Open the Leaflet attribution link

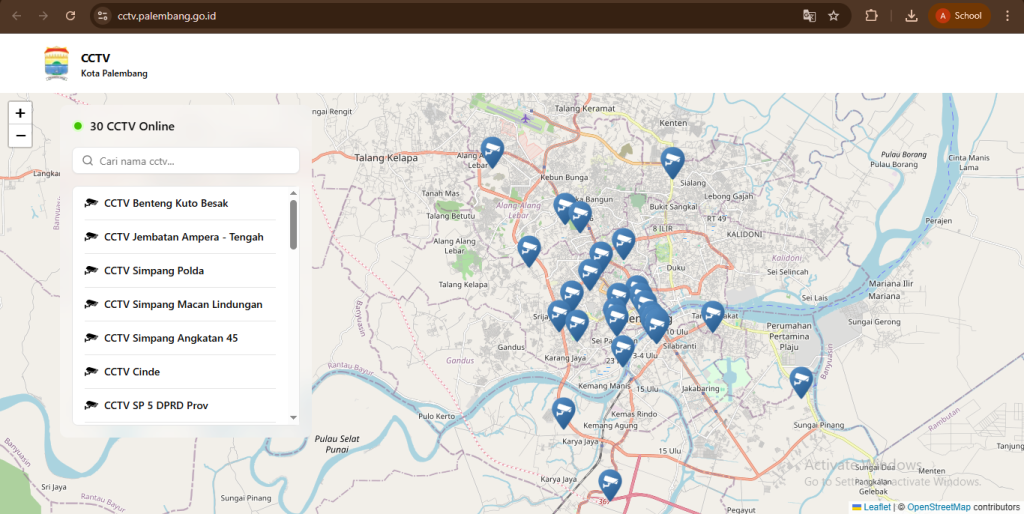pos(876,507)
